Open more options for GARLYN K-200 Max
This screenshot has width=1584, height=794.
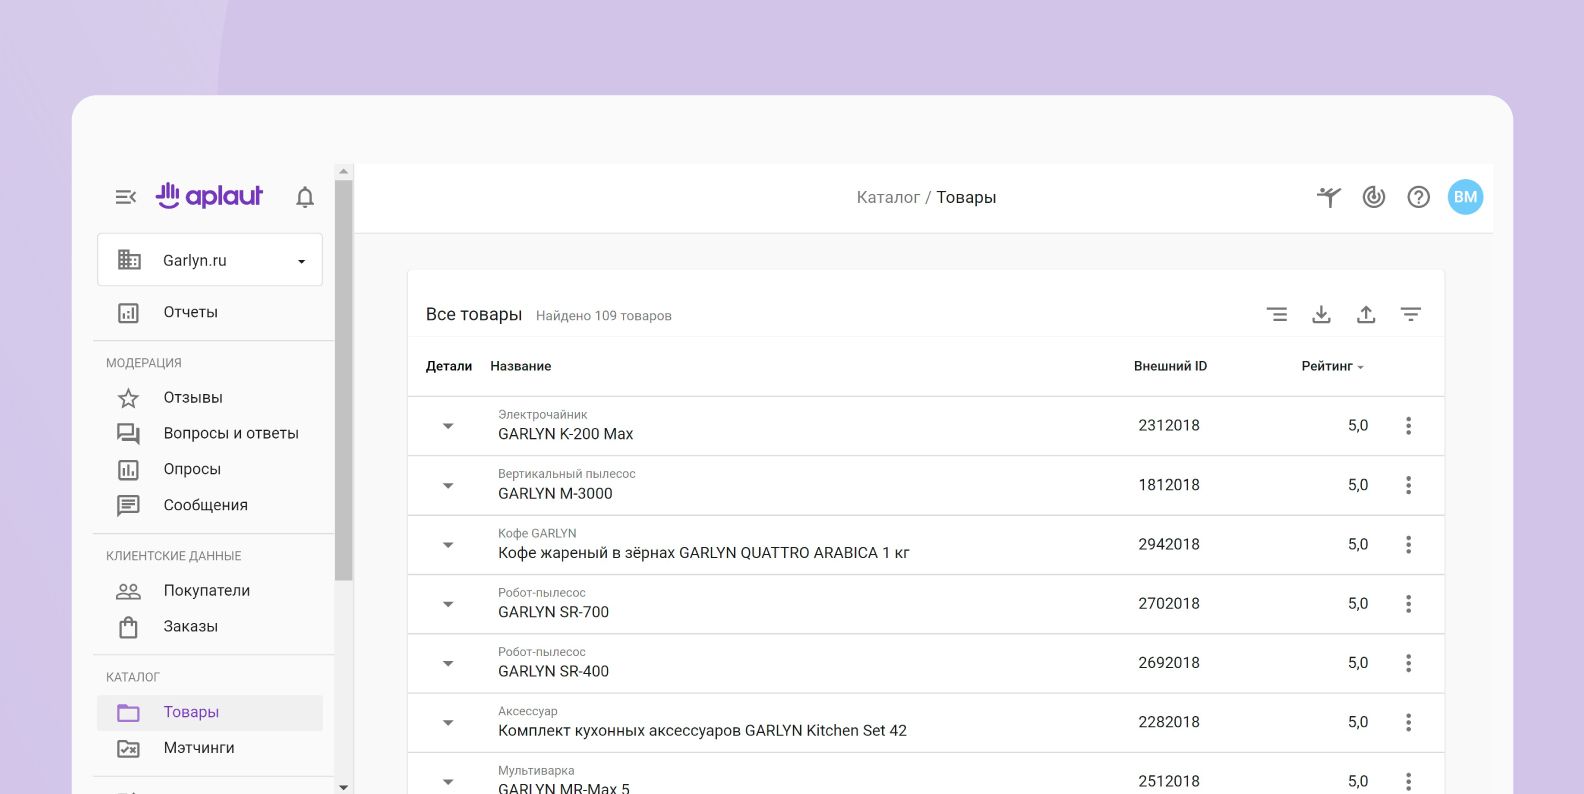(1408, 426)
